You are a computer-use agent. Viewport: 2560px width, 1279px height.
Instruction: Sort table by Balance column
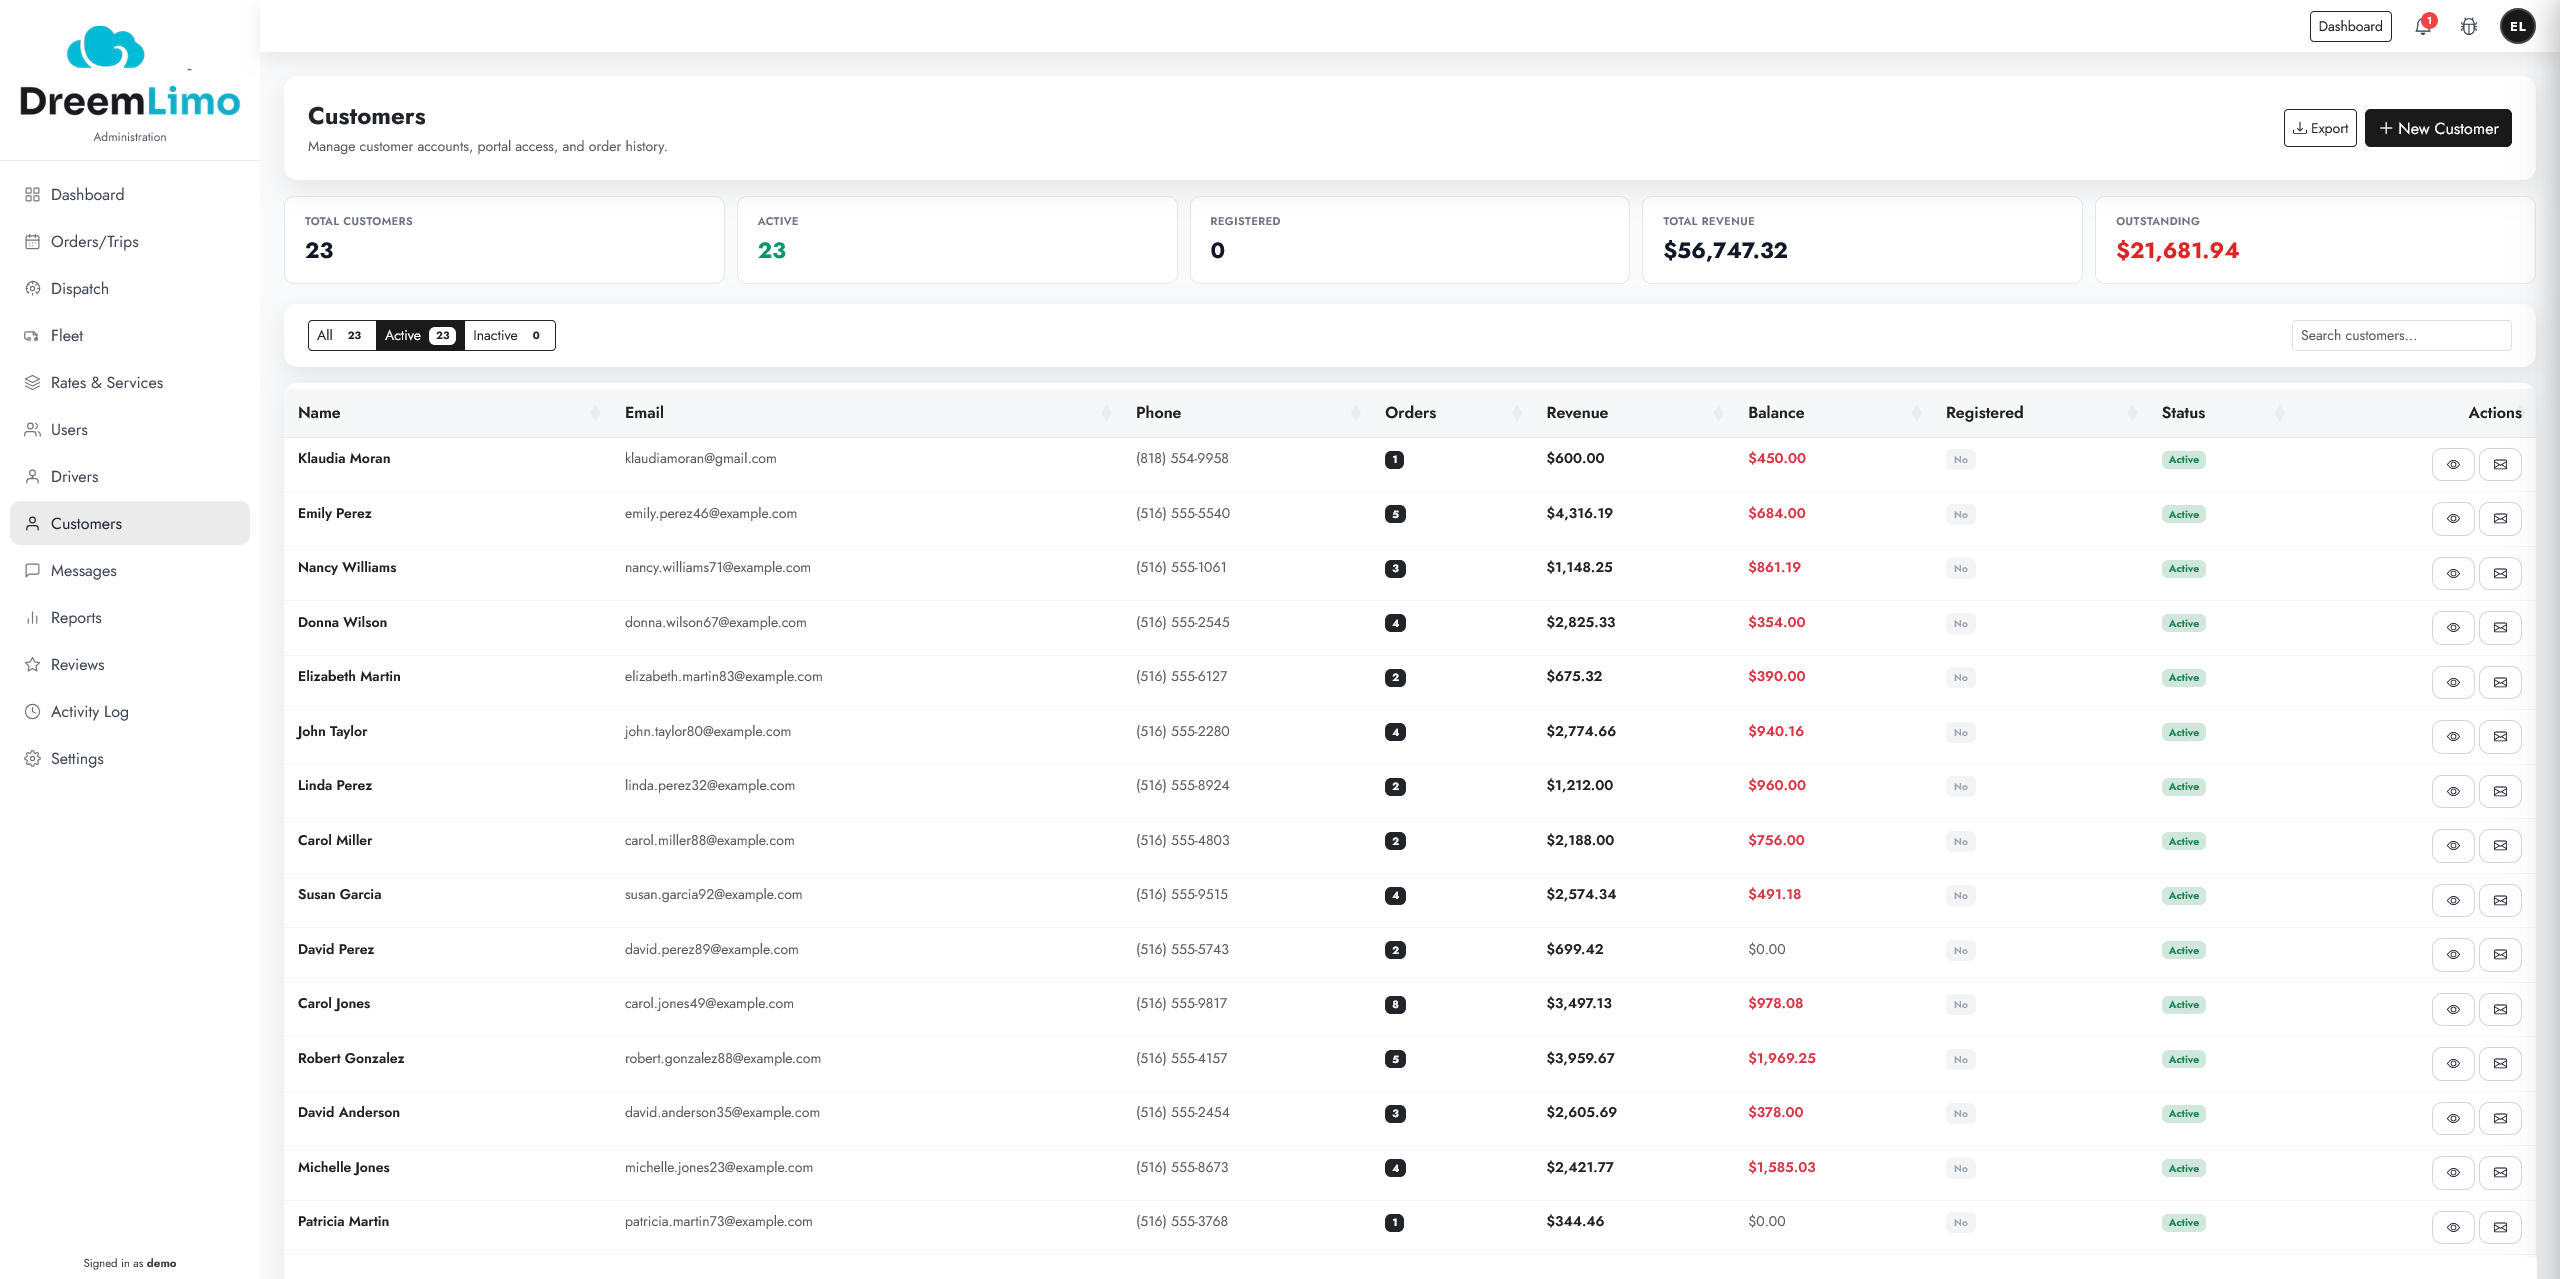point(1834,413)
